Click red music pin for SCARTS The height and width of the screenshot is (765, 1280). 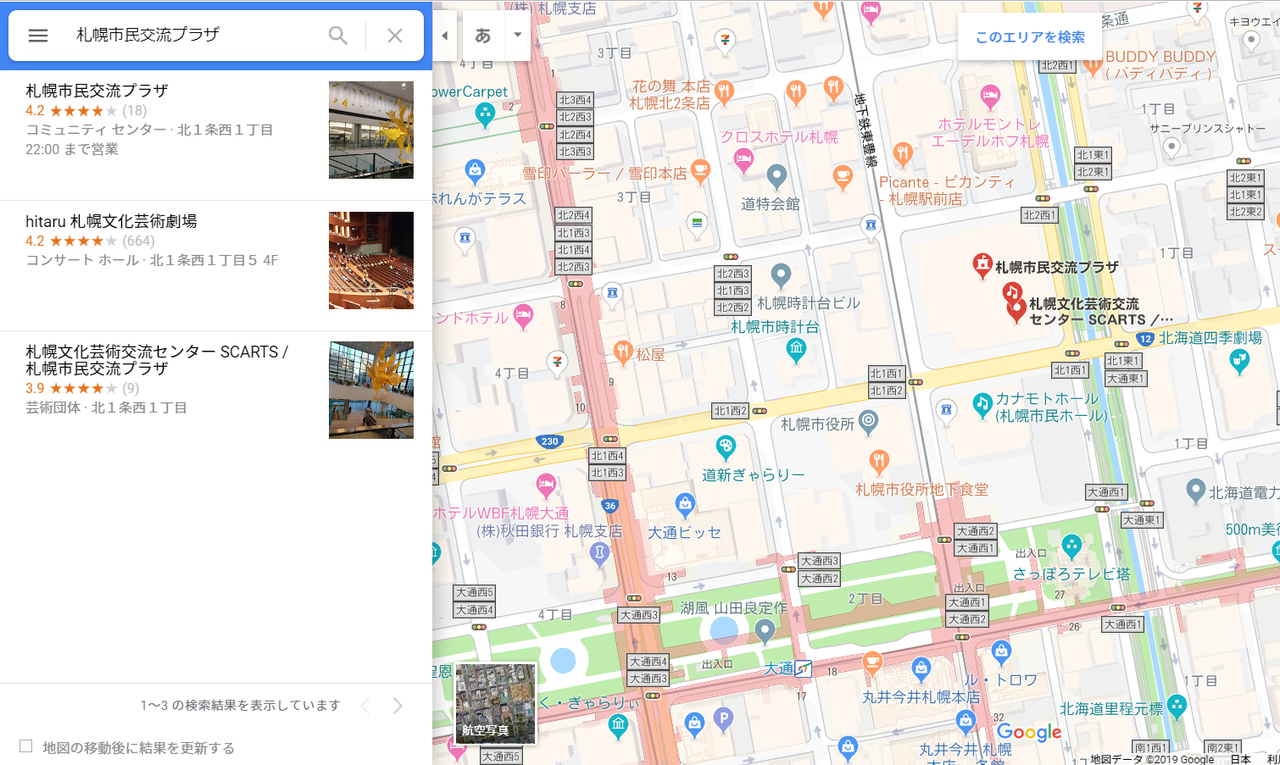click(x=1012, y=293)
